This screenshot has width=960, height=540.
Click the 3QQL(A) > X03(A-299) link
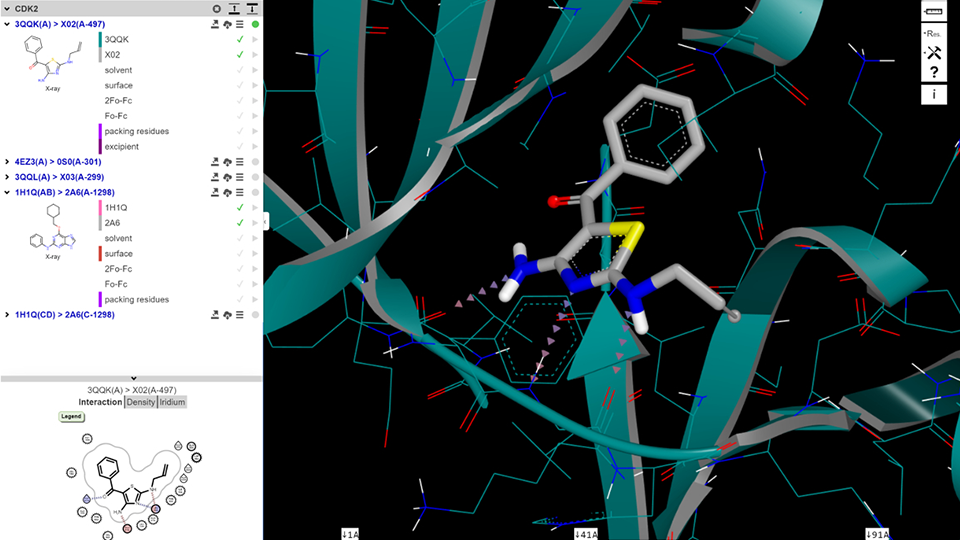pos(59,178)
